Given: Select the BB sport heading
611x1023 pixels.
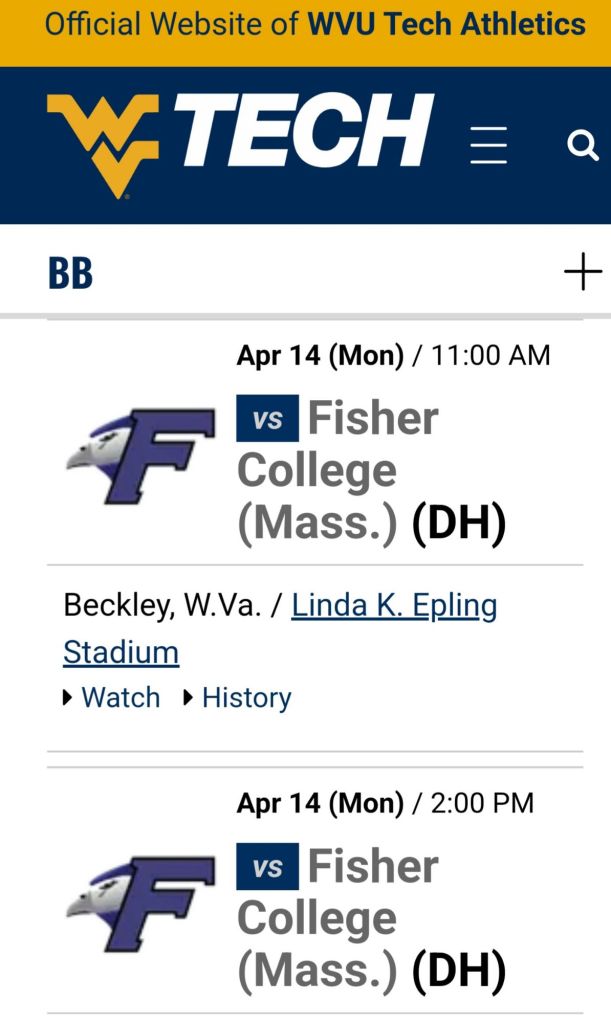Looking at the screenshot, I should click(x=70, y=273).
